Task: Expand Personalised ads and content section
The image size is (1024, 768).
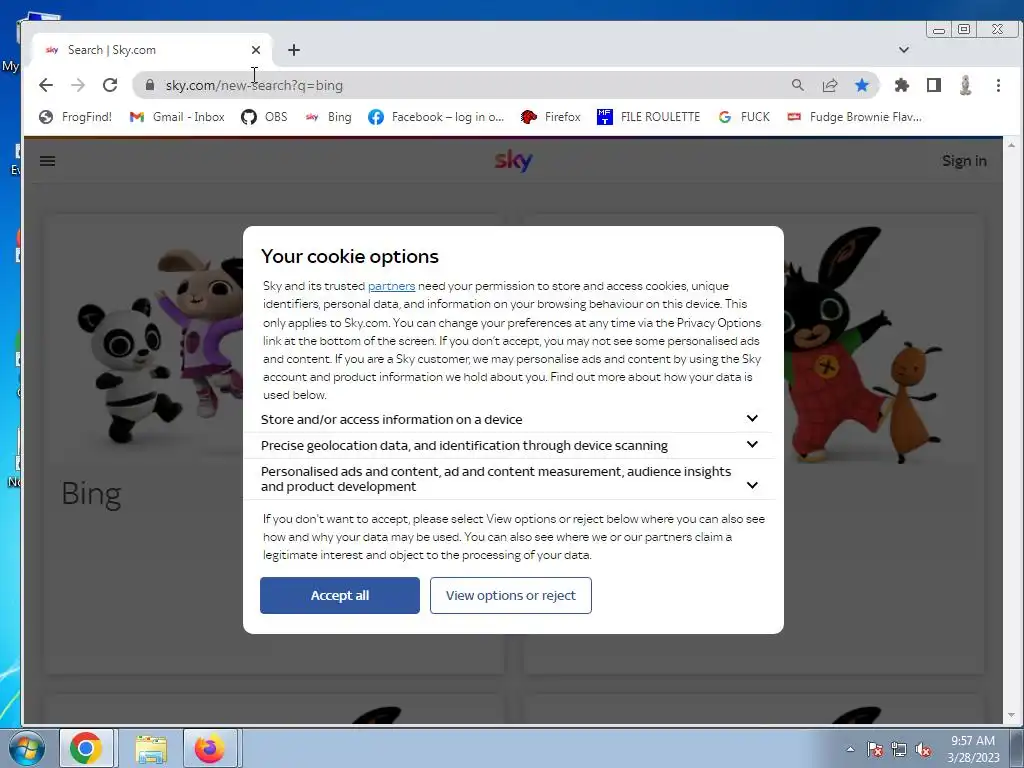Action: [x=509, y=479]
